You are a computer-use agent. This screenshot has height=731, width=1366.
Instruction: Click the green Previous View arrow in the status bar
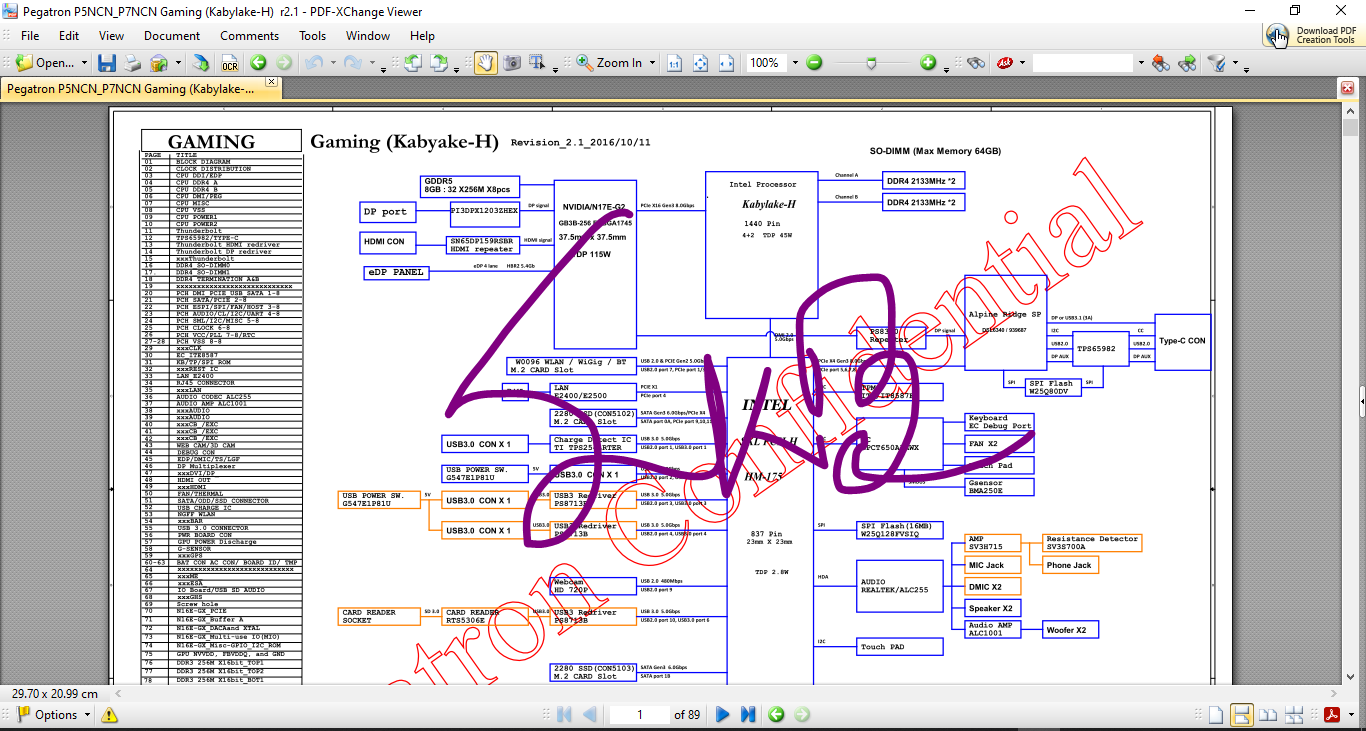click(777, 715)
